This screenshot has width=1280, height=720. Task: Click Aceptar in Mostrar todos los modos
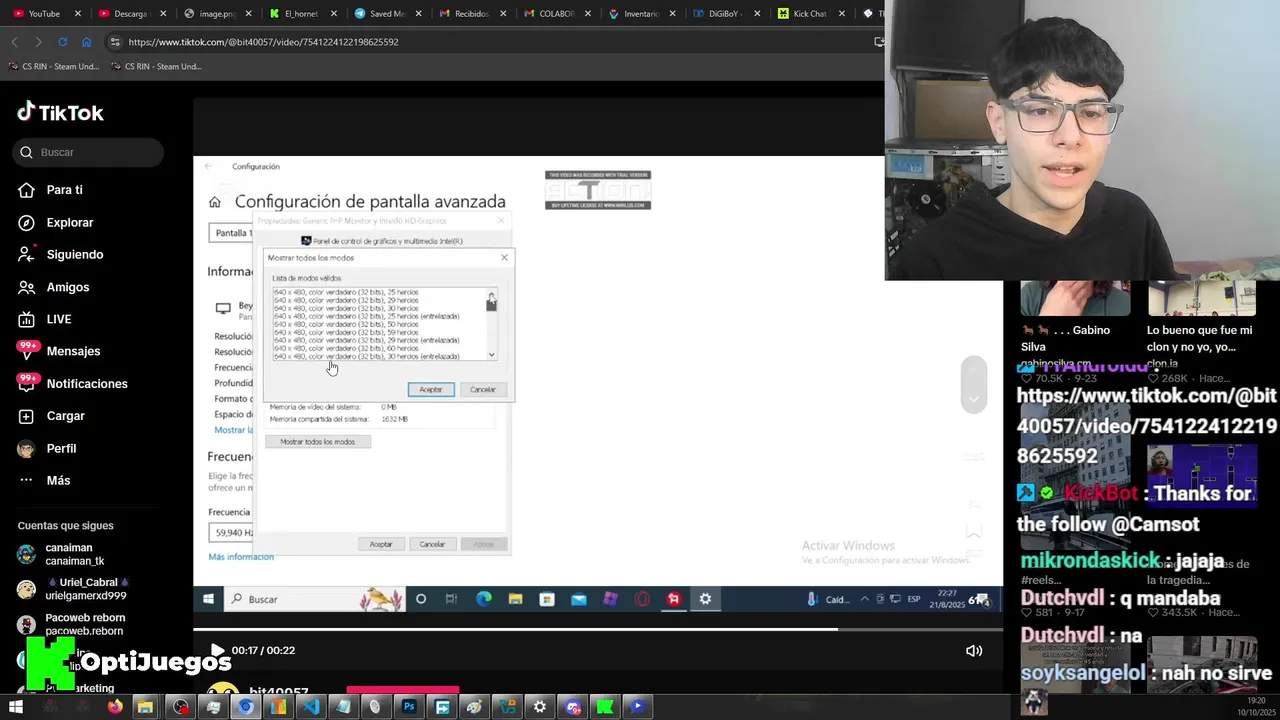[431, 389]
